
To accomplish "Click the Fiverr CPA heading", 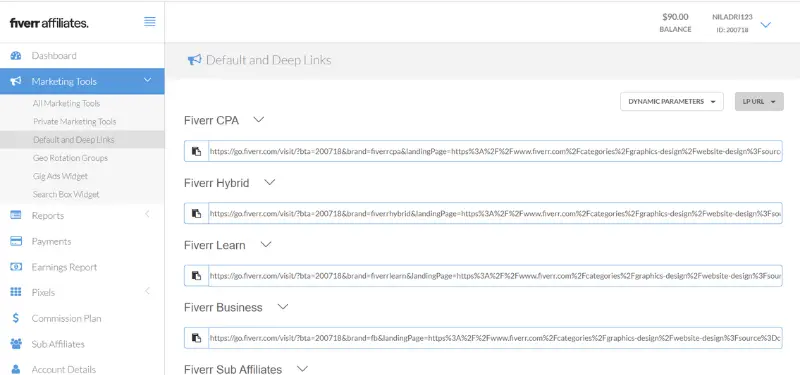I will pyautogui.click(x=211, y=120).
